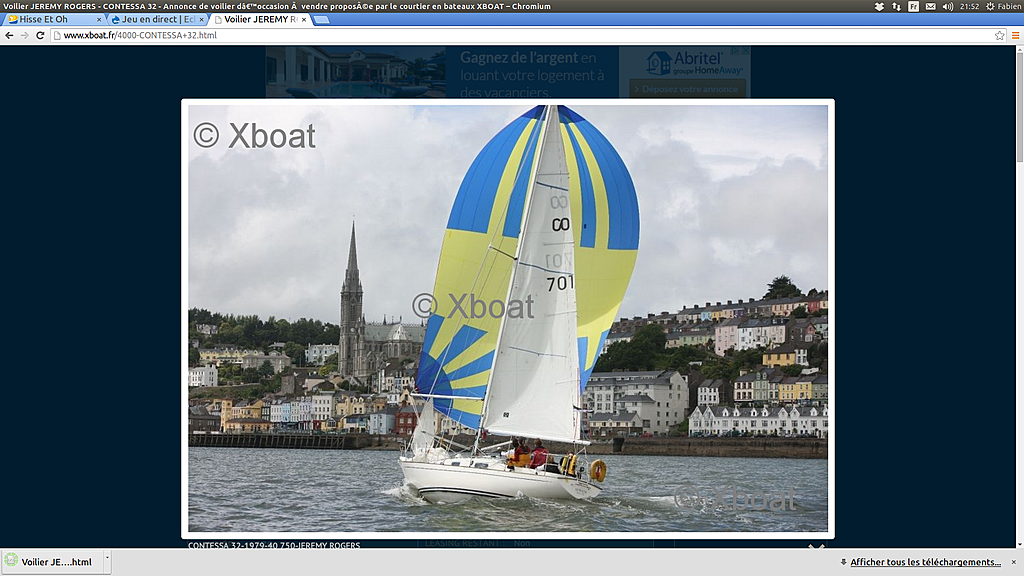Reload the xboat.fr page

(40, 35)
